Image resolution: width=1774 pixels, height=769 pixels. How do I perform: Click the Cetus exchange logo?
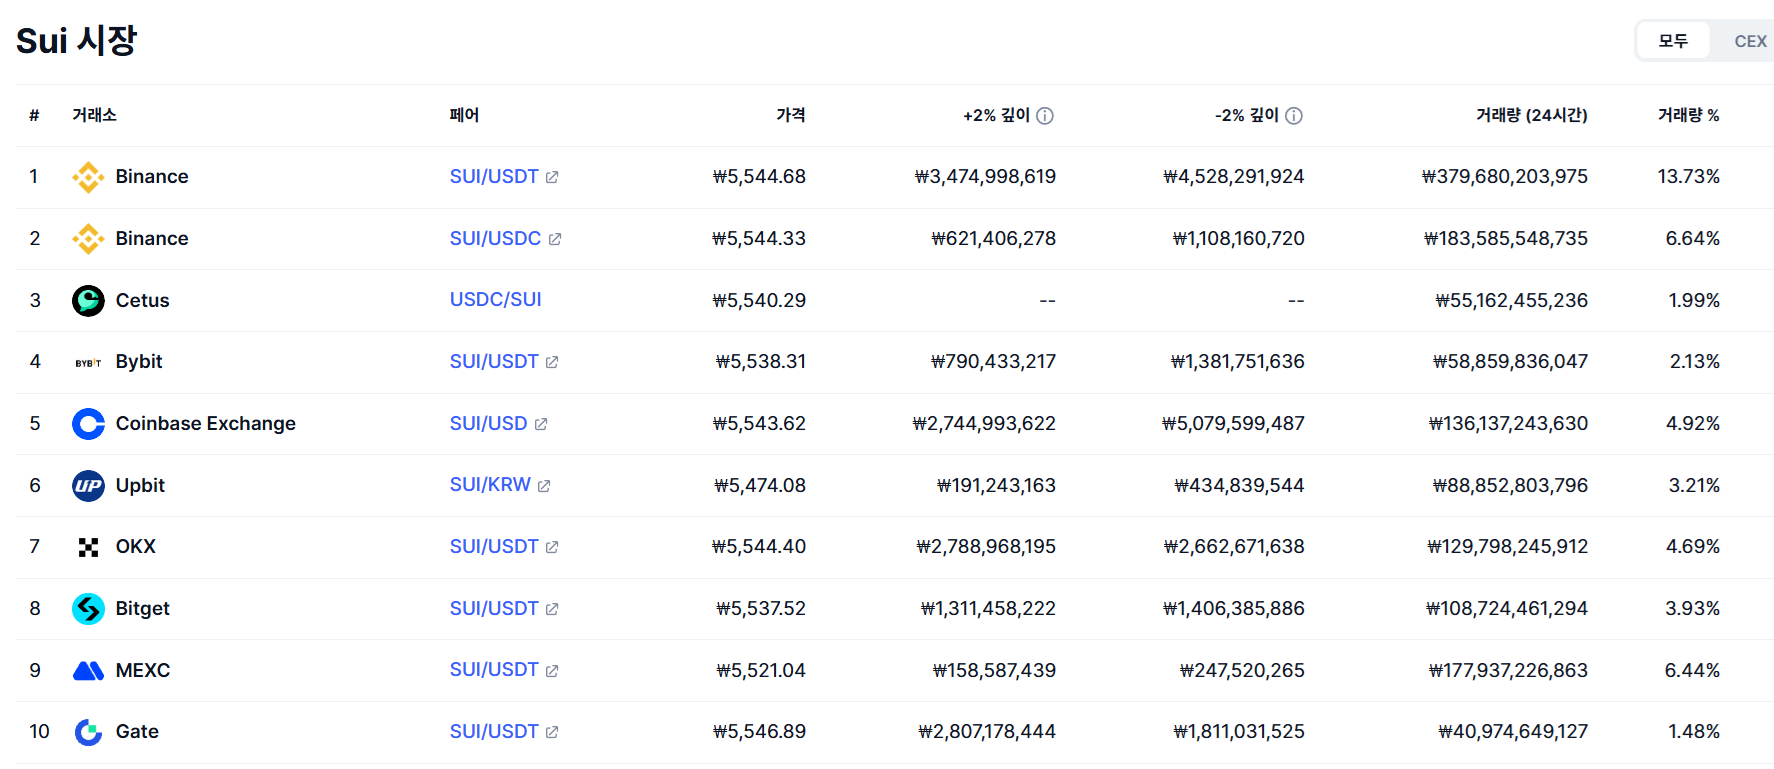click(x=88, y=301)
